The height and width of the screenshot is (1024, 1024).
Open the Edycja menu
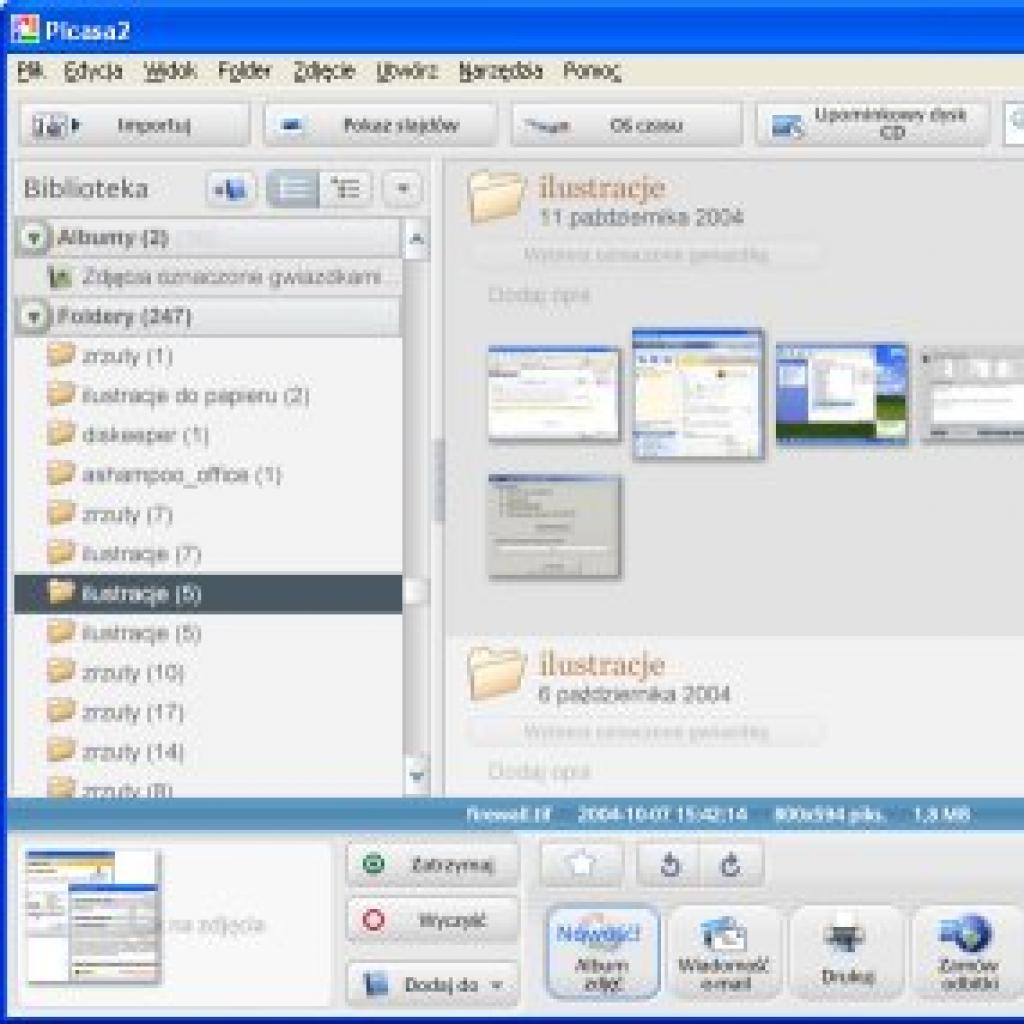click(x=93, y=71)
